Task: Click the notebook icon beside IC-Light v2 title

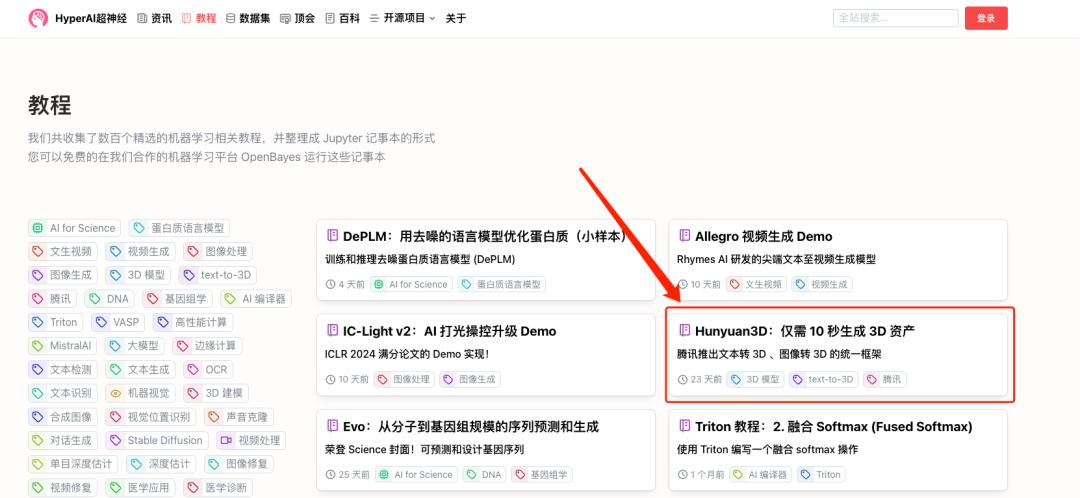Action: [332, 331]
